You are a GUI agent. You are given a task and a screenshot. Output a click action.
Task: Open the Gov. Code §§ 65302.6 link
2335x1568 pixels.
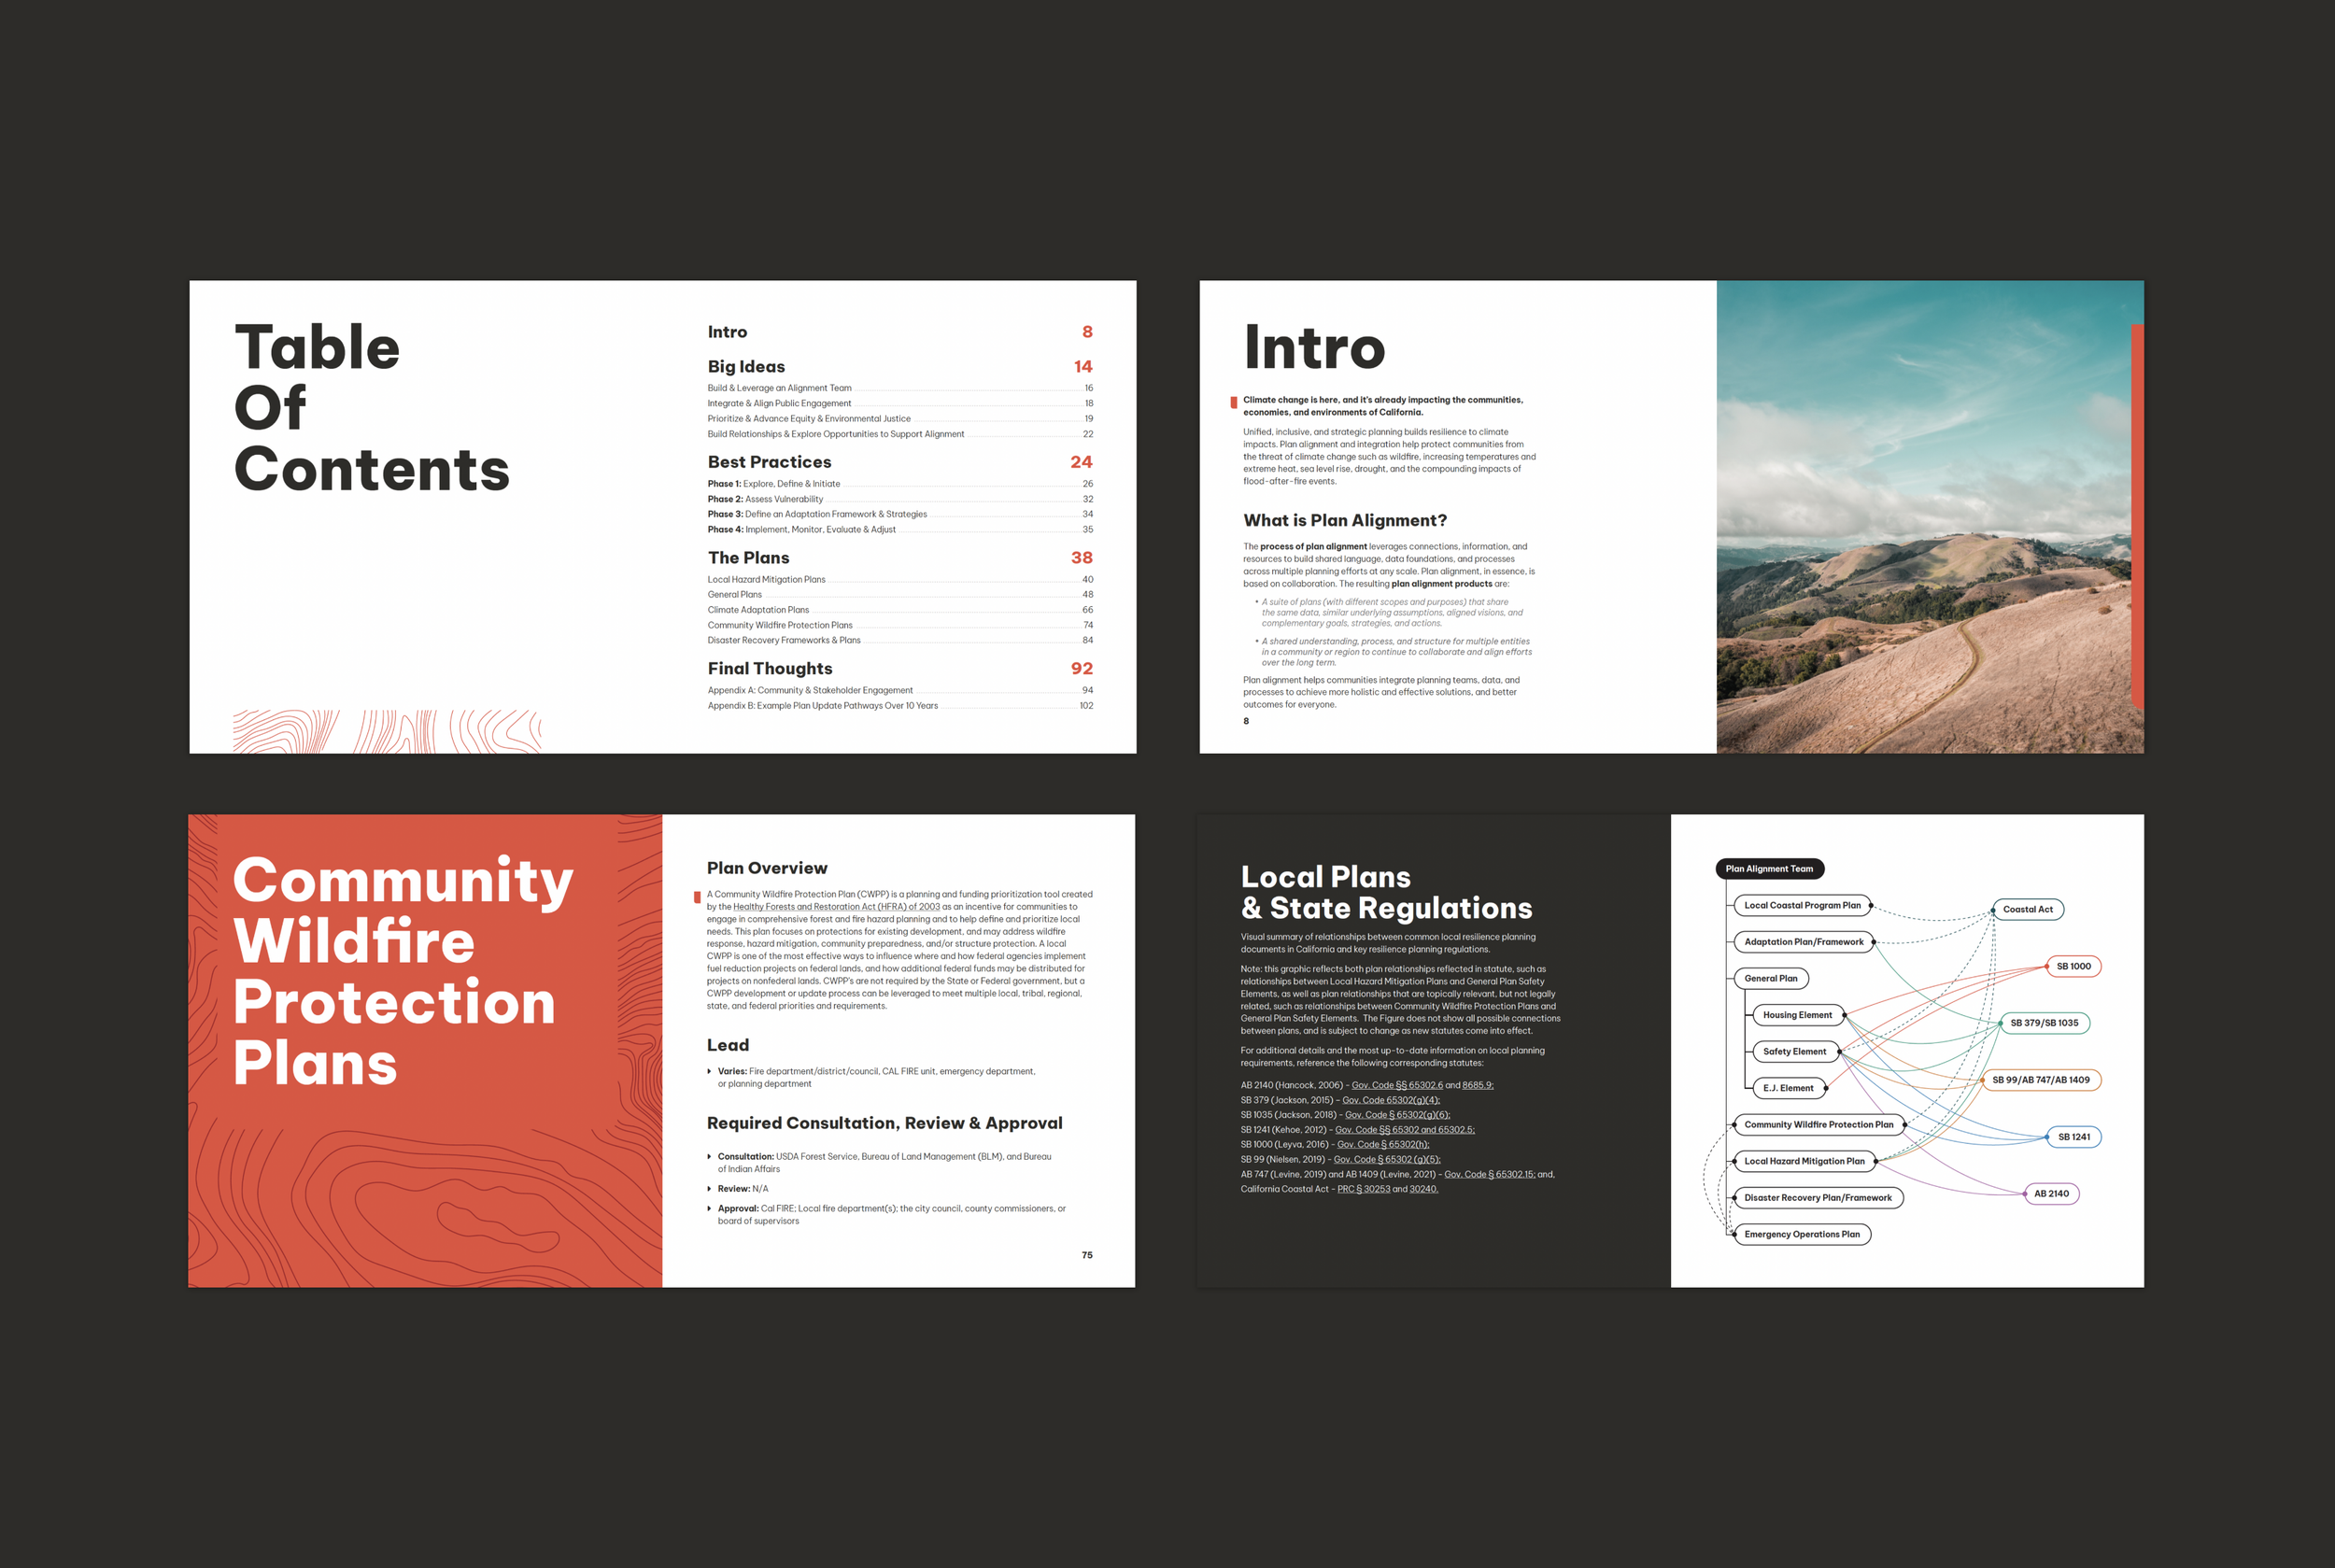(1396, 1085)
